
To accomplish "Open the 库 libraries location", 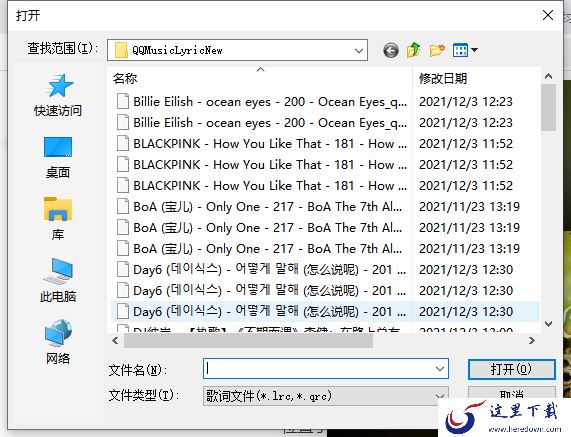I will click(x=58, y=218).
